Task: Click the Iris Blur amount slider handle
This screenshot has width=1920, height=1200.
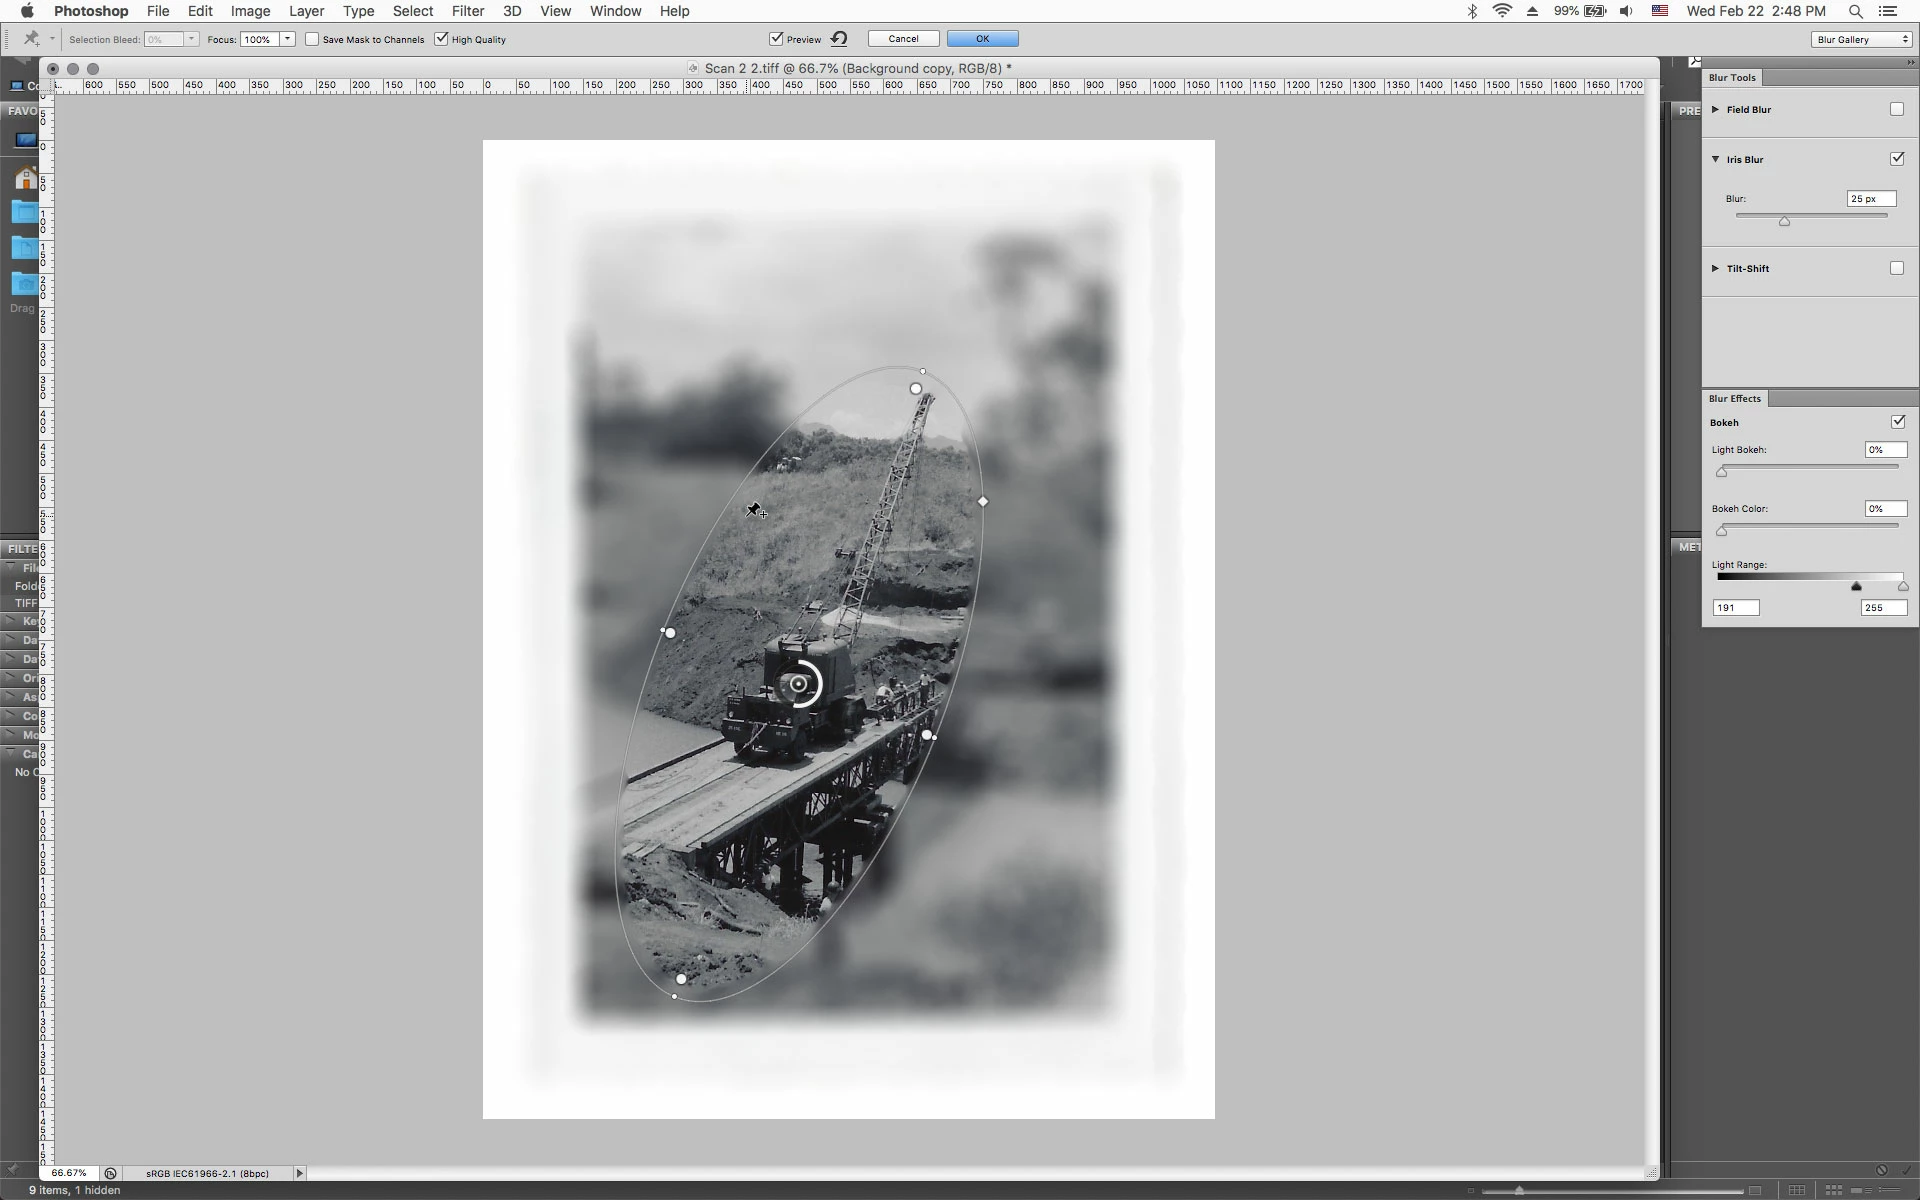Action: (x=1784, y=221)
